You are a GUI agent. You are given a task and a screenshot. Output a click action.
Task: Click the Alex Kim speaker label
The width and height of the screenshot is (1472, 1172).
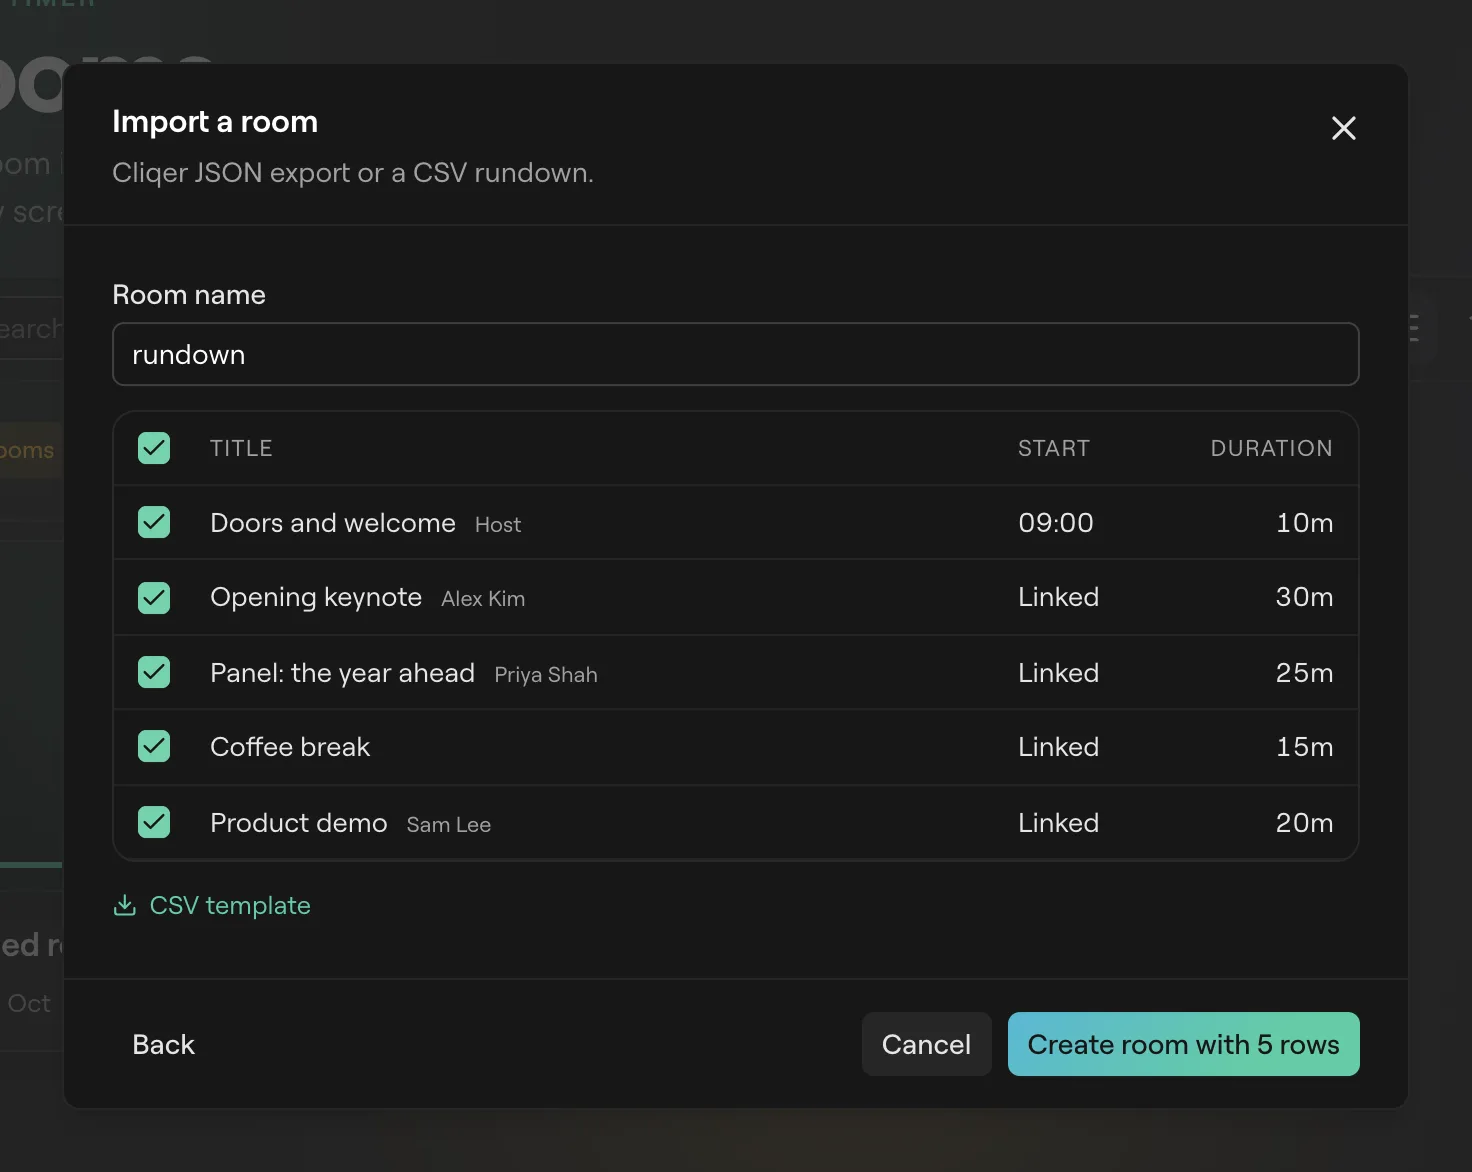point(483,599)
